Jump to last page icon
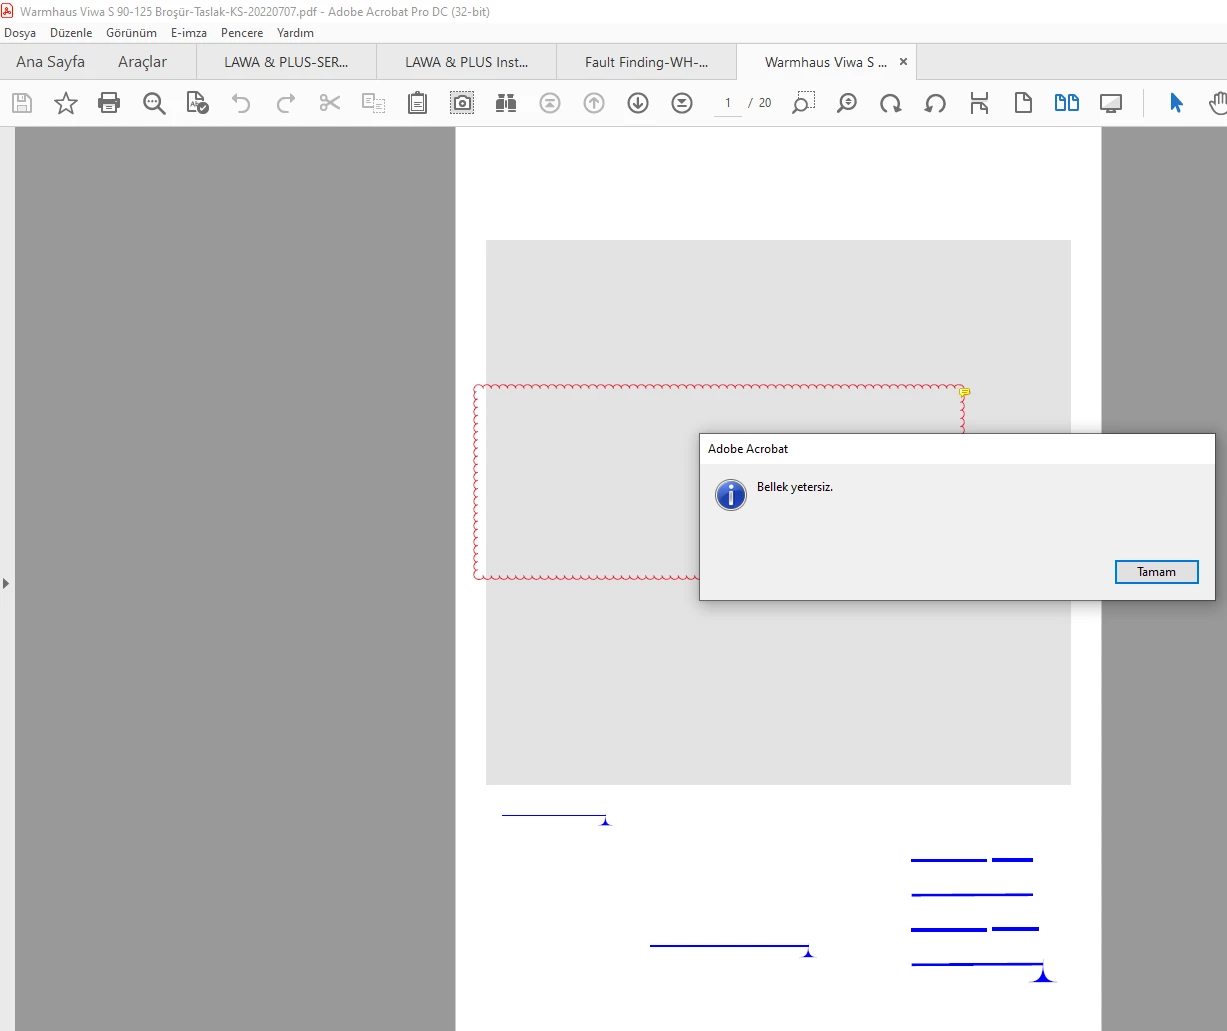 click(x=682, y=103)
